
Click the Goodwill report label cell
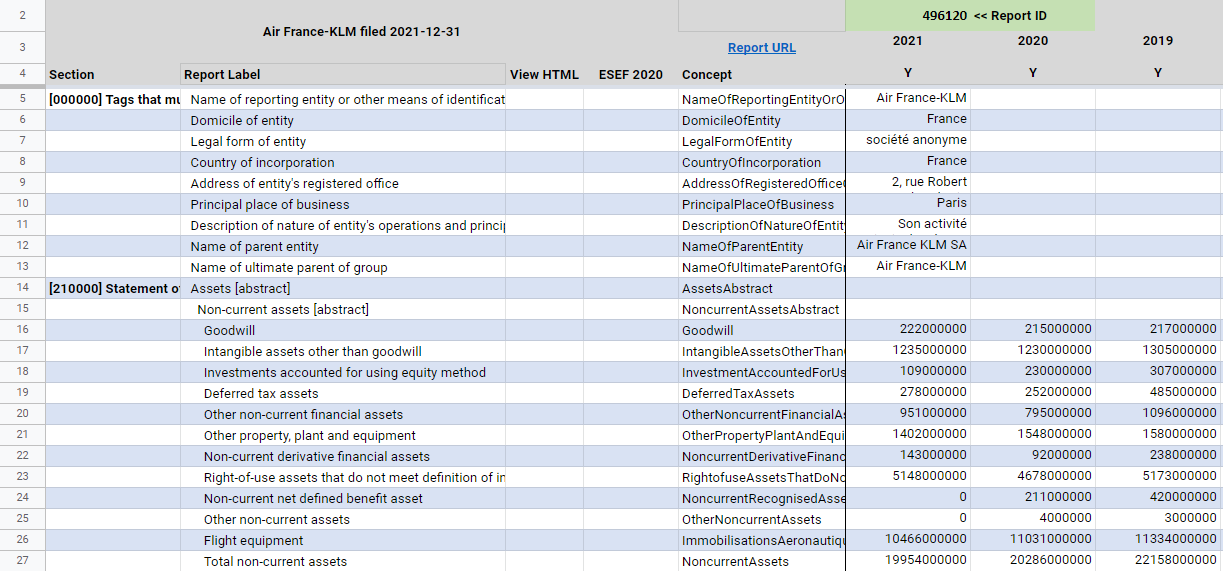click(343, 330)
